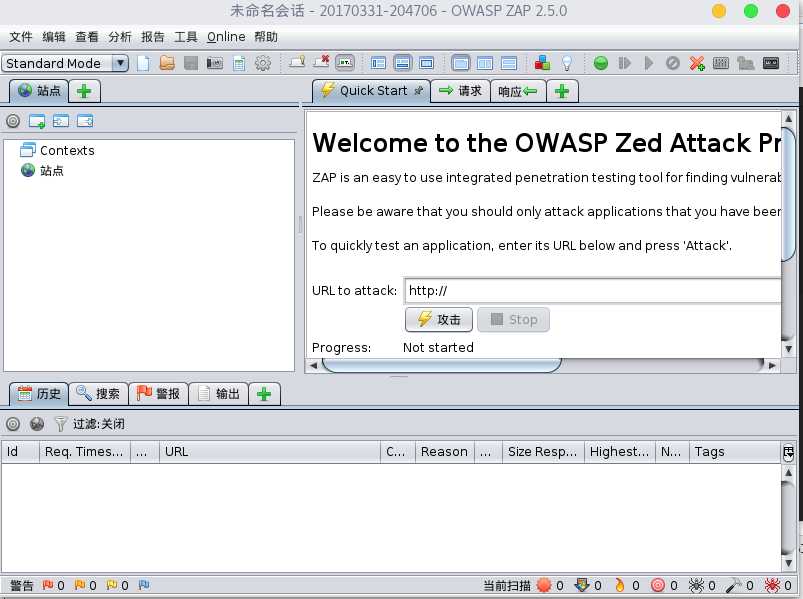
Task: Click the URL column header
Action: [x=270, y=452]
